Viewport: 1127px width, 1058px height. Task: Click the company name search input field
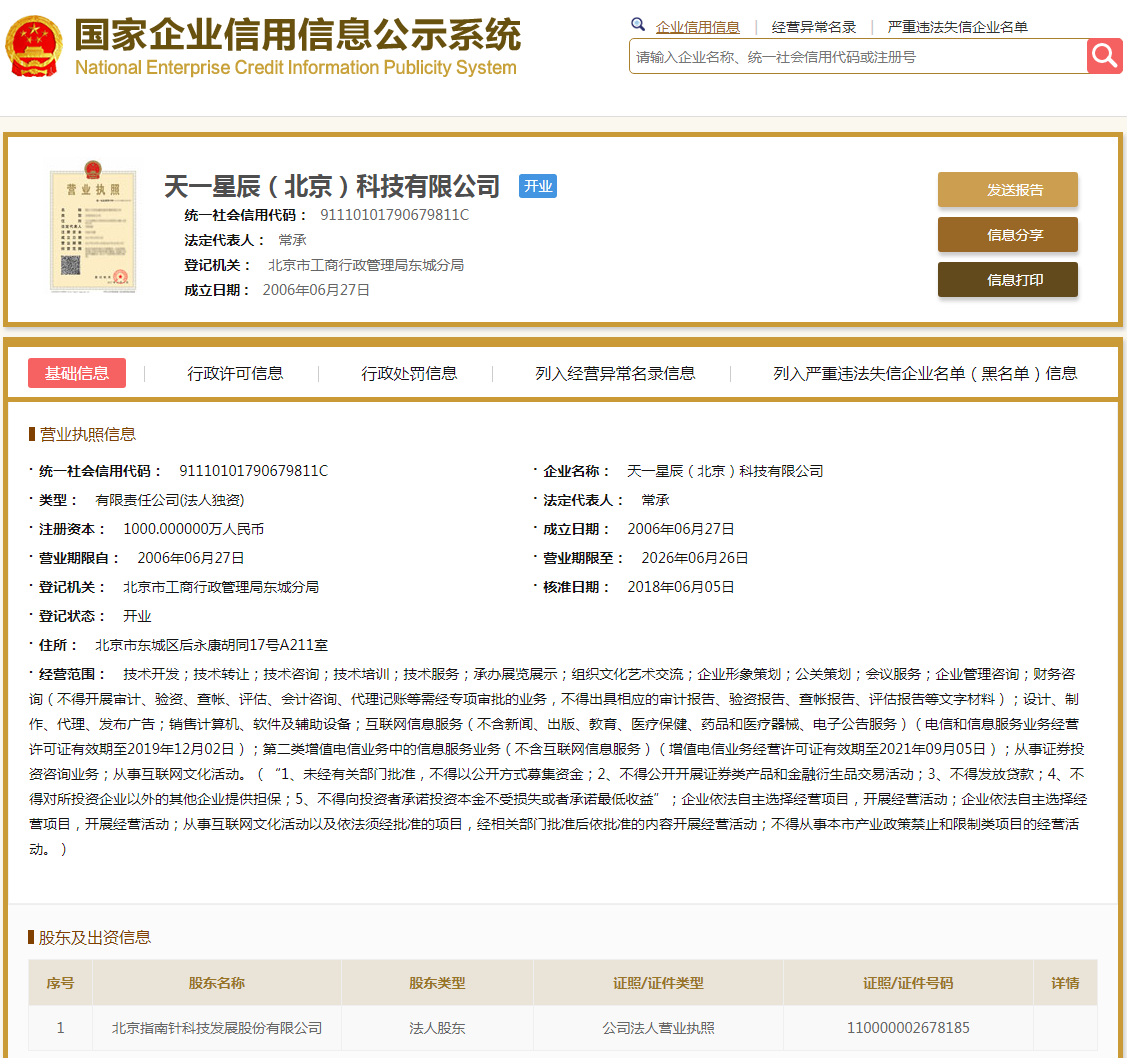click(857, 57)
